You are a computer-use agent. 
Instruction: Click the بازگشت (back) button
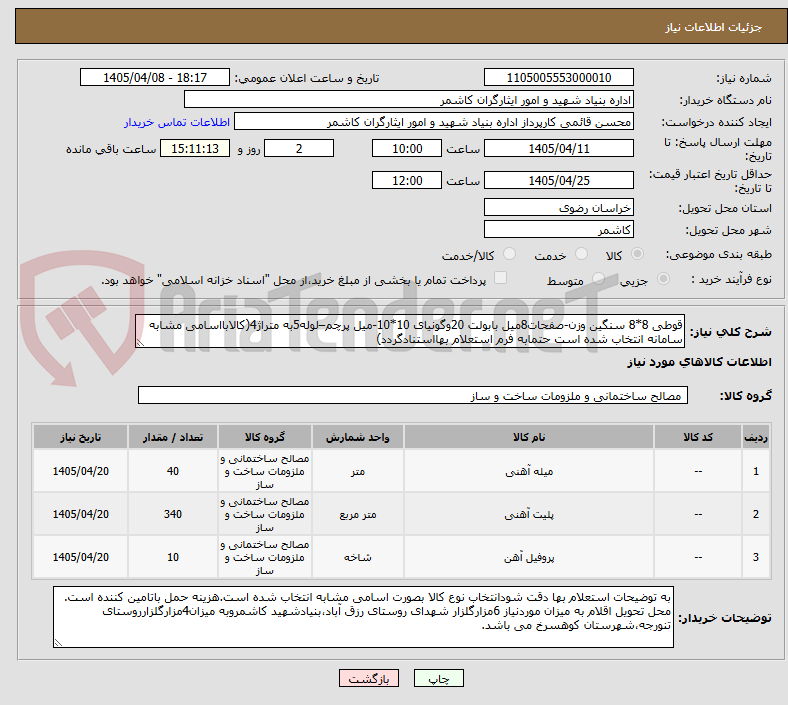369,678
